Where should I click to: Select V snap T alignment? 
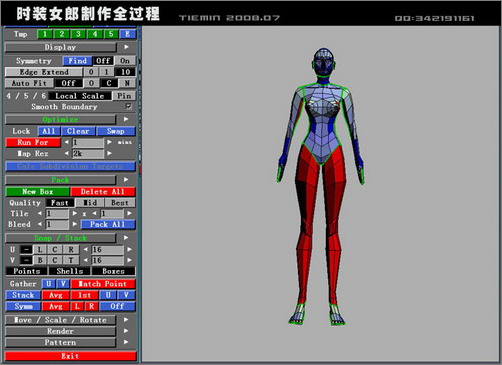pos(71,260)
